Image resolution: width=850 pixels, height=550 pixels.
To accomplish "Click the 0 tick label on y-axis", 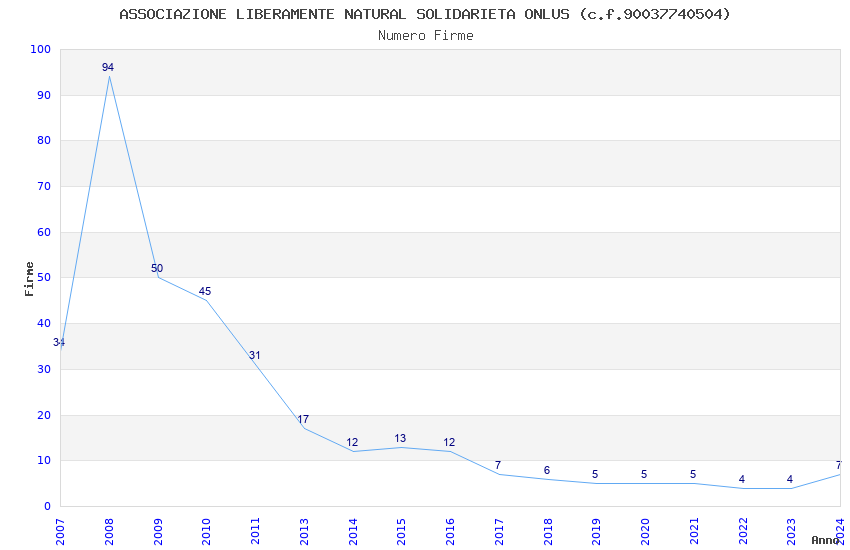I will 47,506.
